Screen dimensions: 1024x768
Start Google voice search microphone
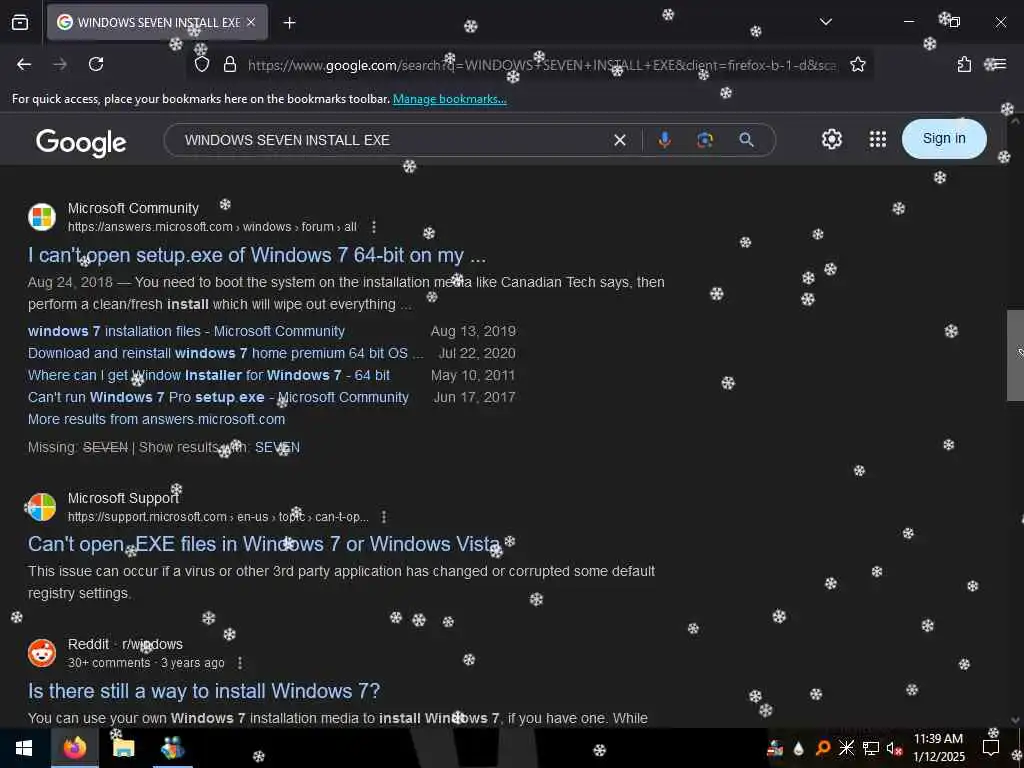pyautogui.click(x=664, y=140)
